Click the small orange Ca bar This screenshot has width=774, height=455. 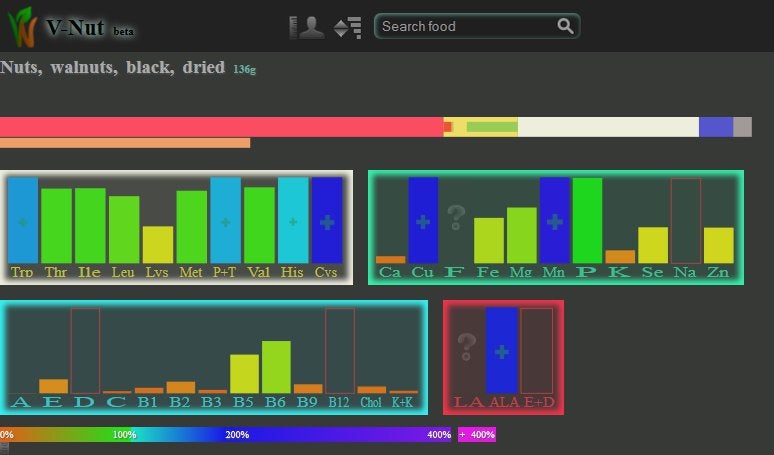coord(390,260)
